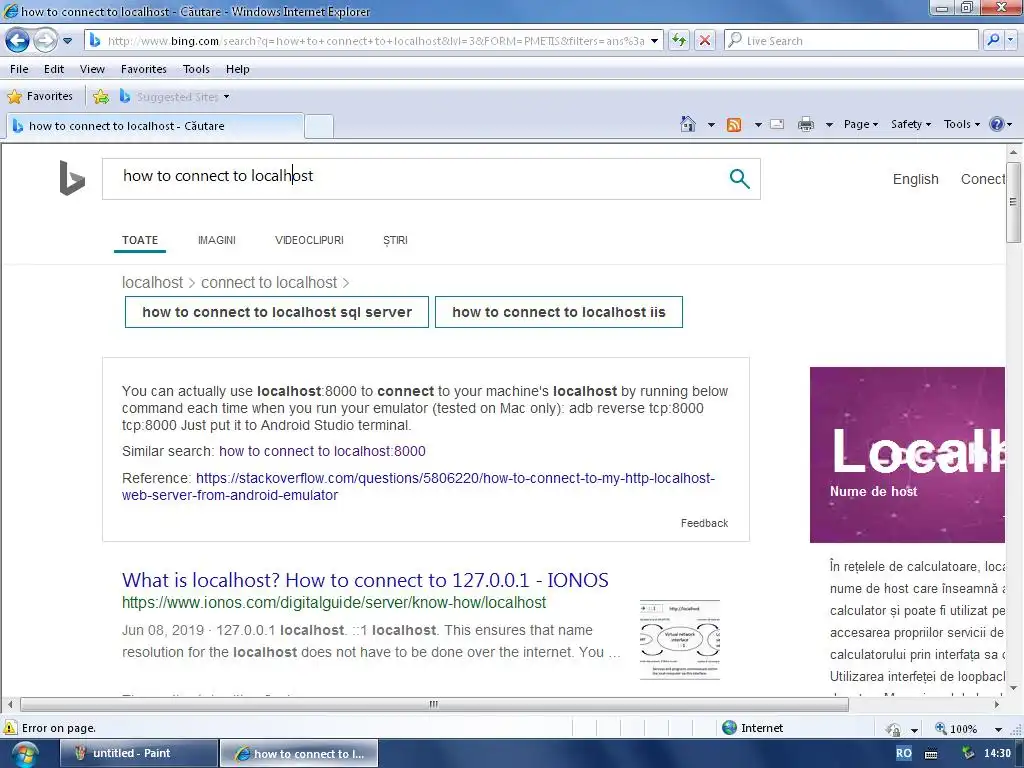Open 'What is localhost?' IONOS result
Screen dimensions: 1024x768
pyautogui.click(x=365, y=580)
